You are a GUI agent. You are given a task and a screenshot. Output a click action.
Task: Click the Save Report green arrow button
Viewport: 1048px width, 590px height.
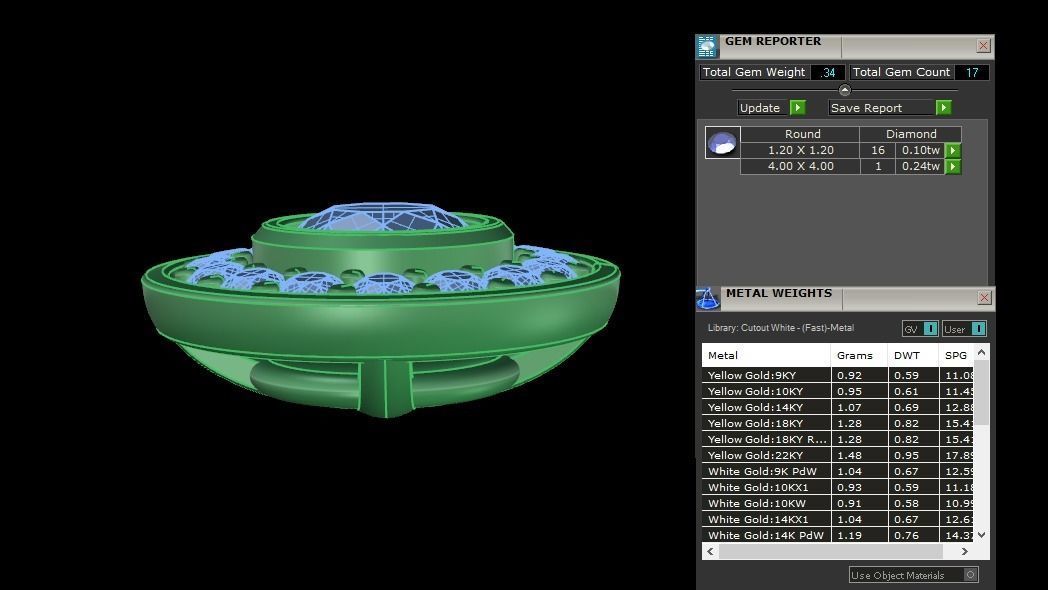pyautogui.click(x=943, y=108)
